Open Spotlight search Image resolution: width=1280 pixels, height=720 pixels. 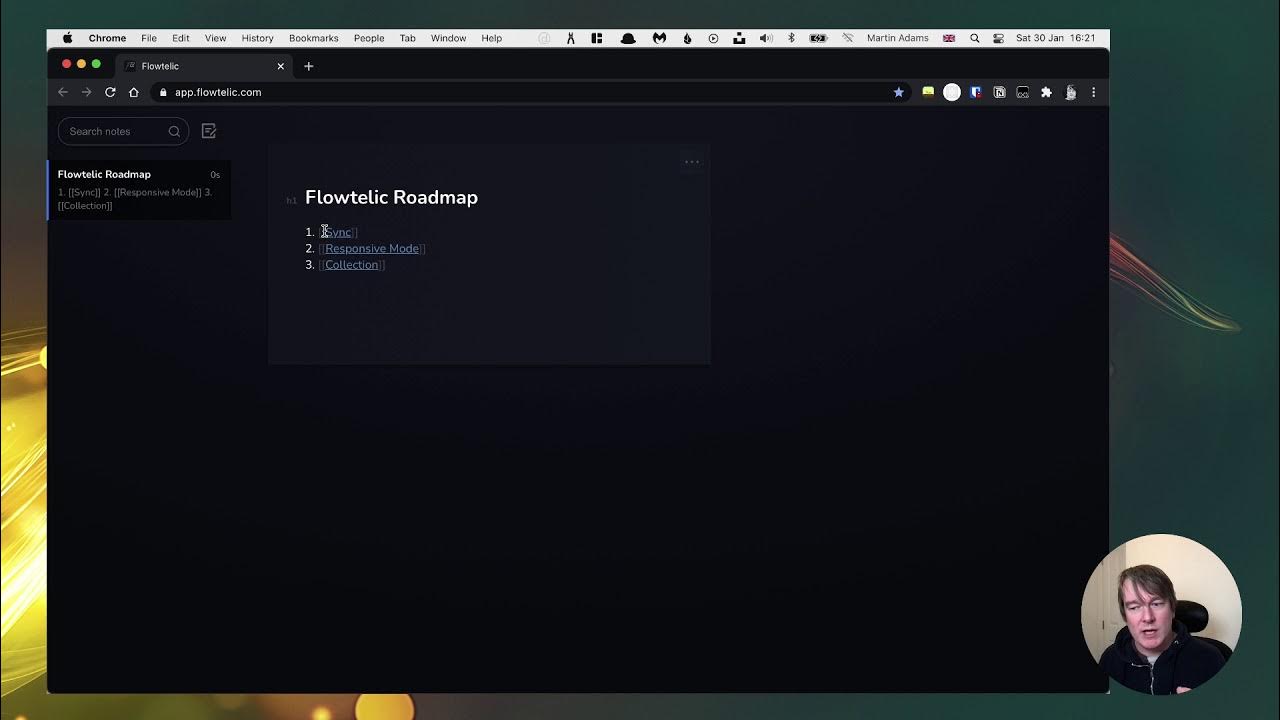point(974,38)
